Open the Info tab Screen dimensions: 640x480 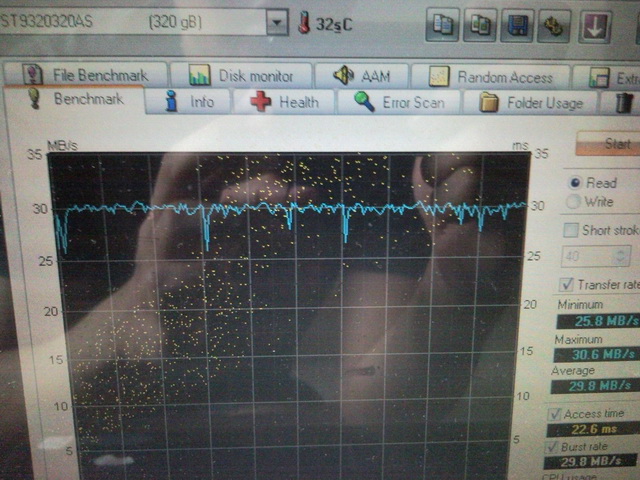point(189,101)
